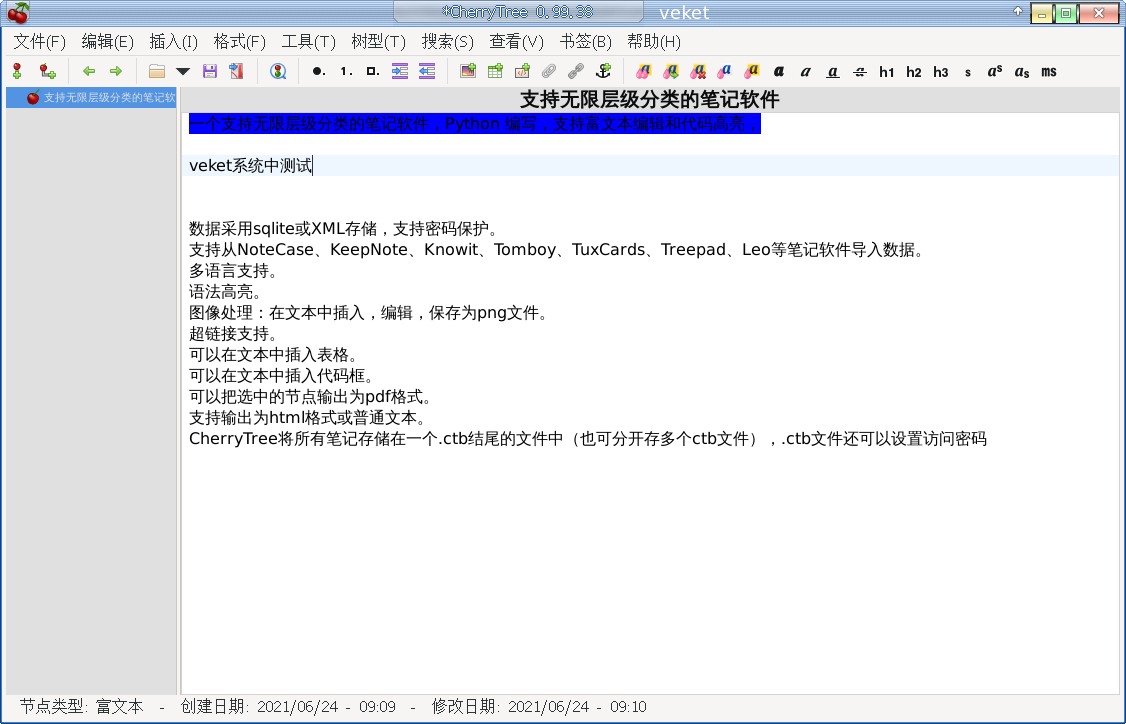Open the 插入(I) menu
Screen dimensions: 1126x724
tap(173, 42)
